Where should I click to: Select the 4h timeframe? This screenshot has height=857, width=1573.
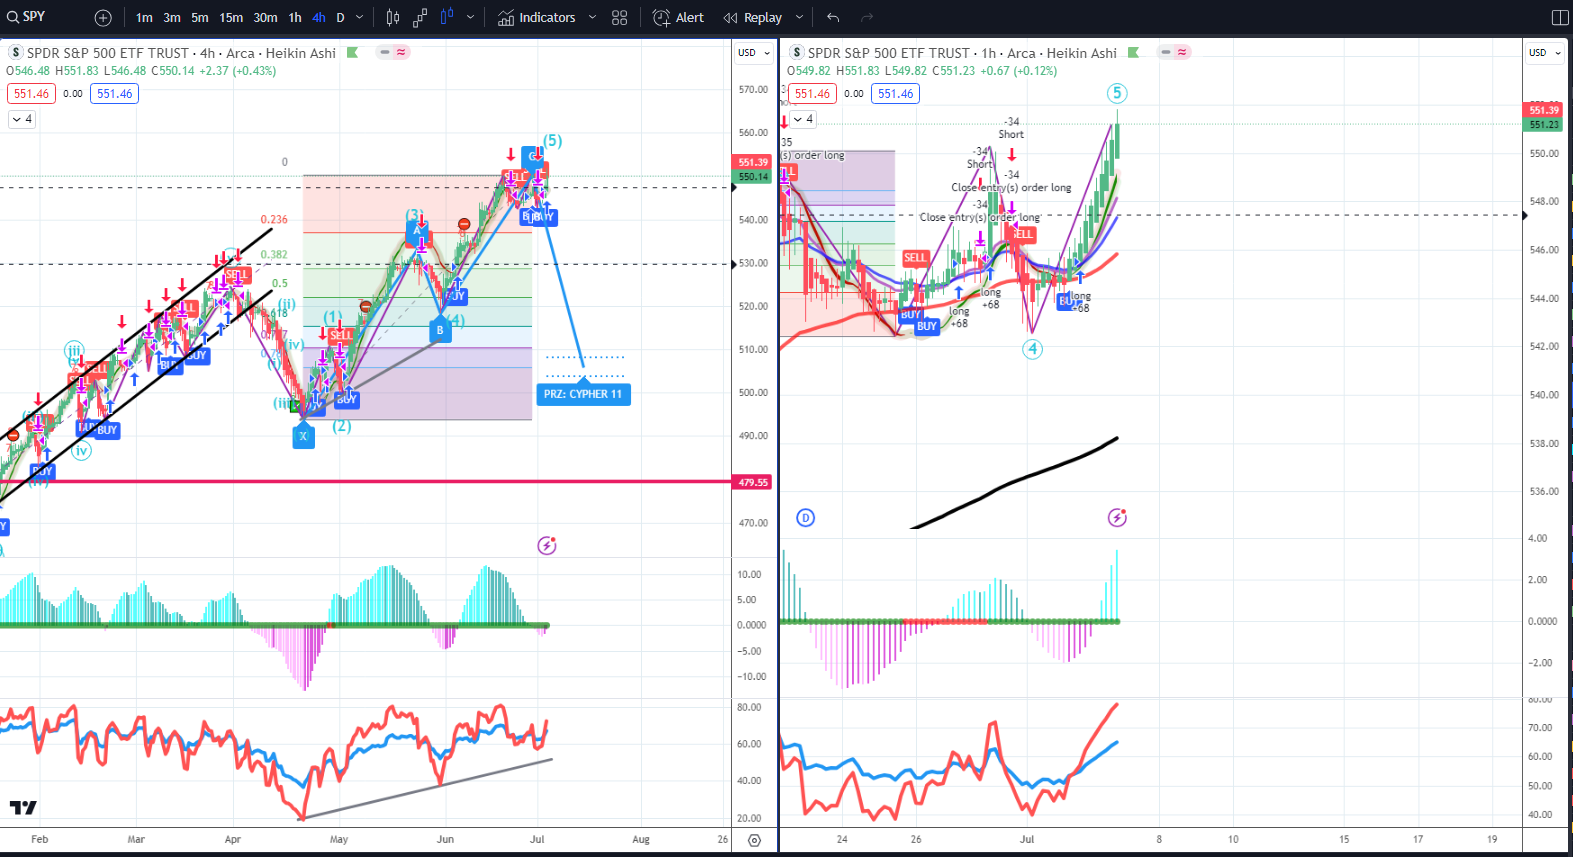319,18
